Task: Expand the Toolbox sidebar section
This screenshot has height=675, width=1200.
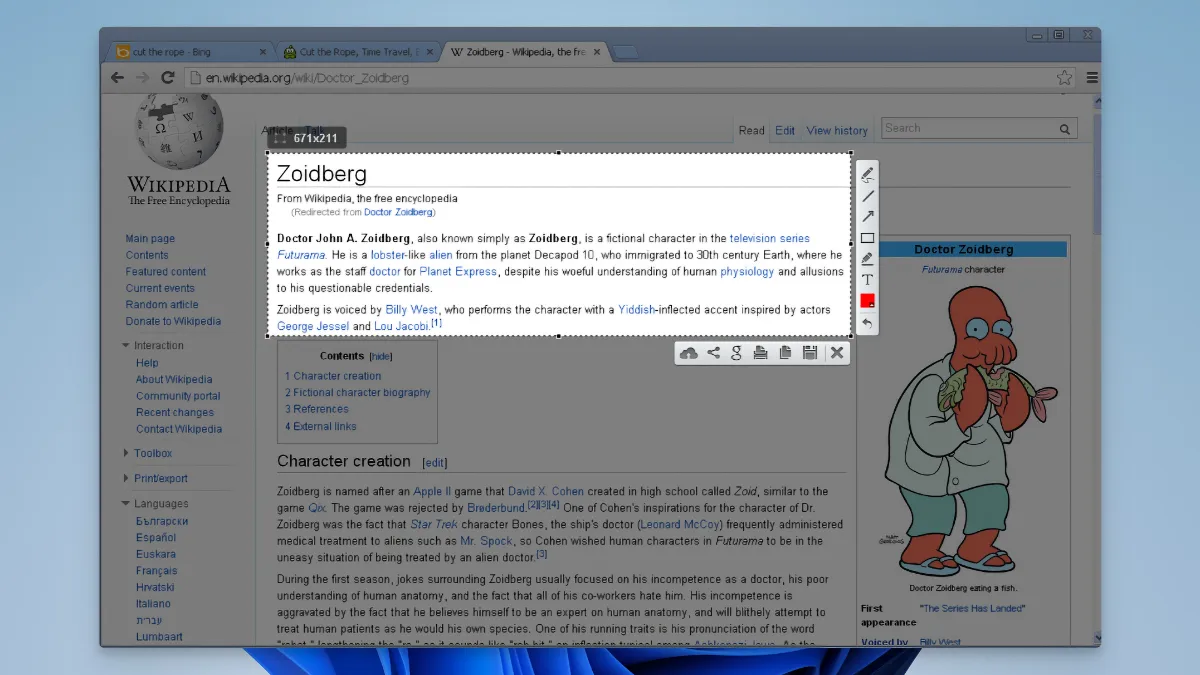Action: click(x=153, y=454)
